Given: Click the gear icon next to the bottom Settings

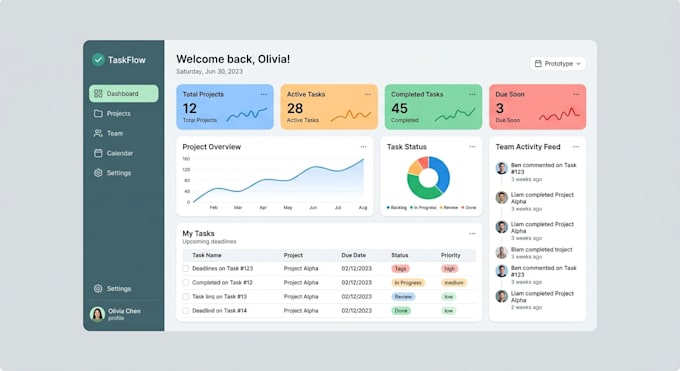Looking at the screenshot, I should (98, 289).
